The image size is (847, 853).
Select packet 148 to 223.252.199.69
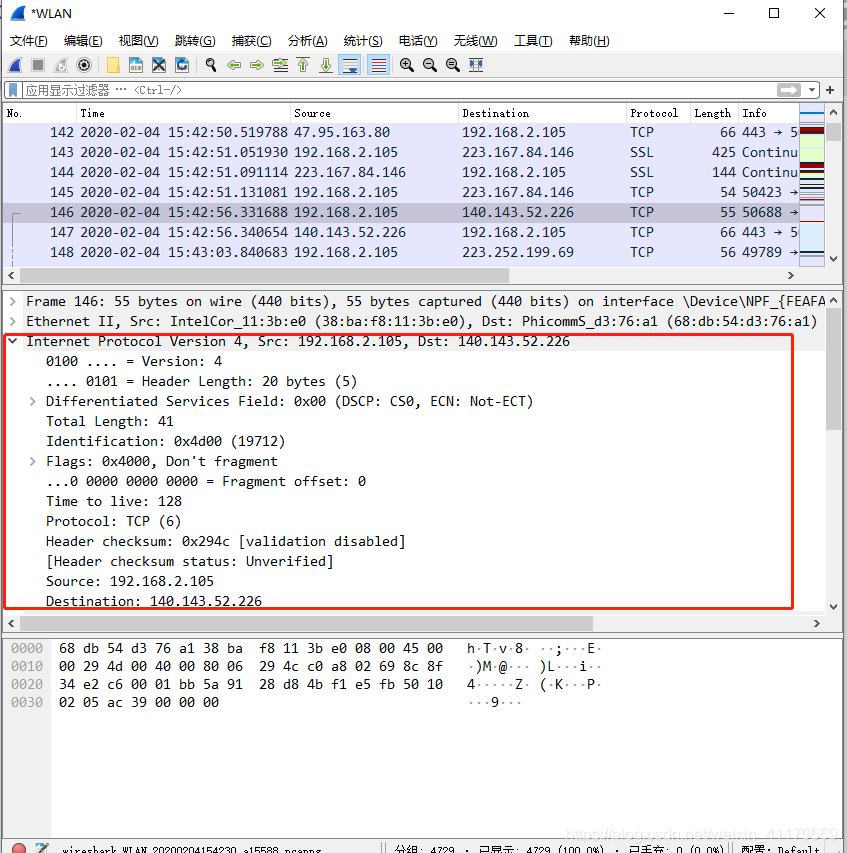pos(400,252)
